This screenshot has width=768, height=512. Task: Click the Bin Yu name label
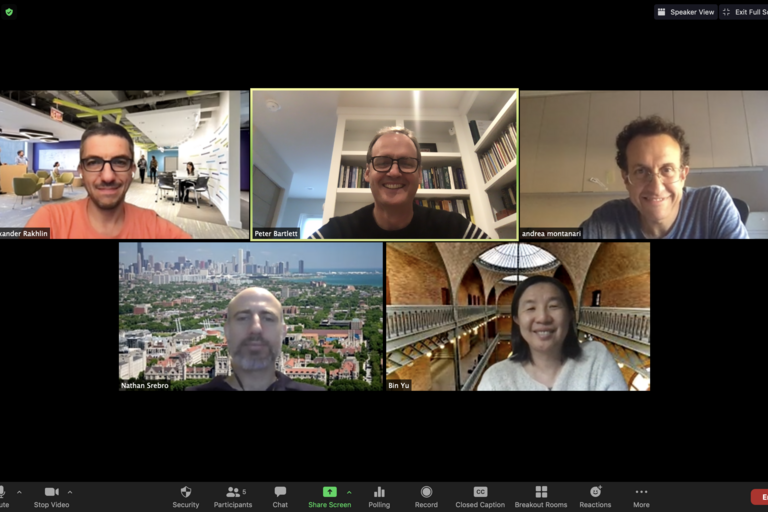click(399, 386)
